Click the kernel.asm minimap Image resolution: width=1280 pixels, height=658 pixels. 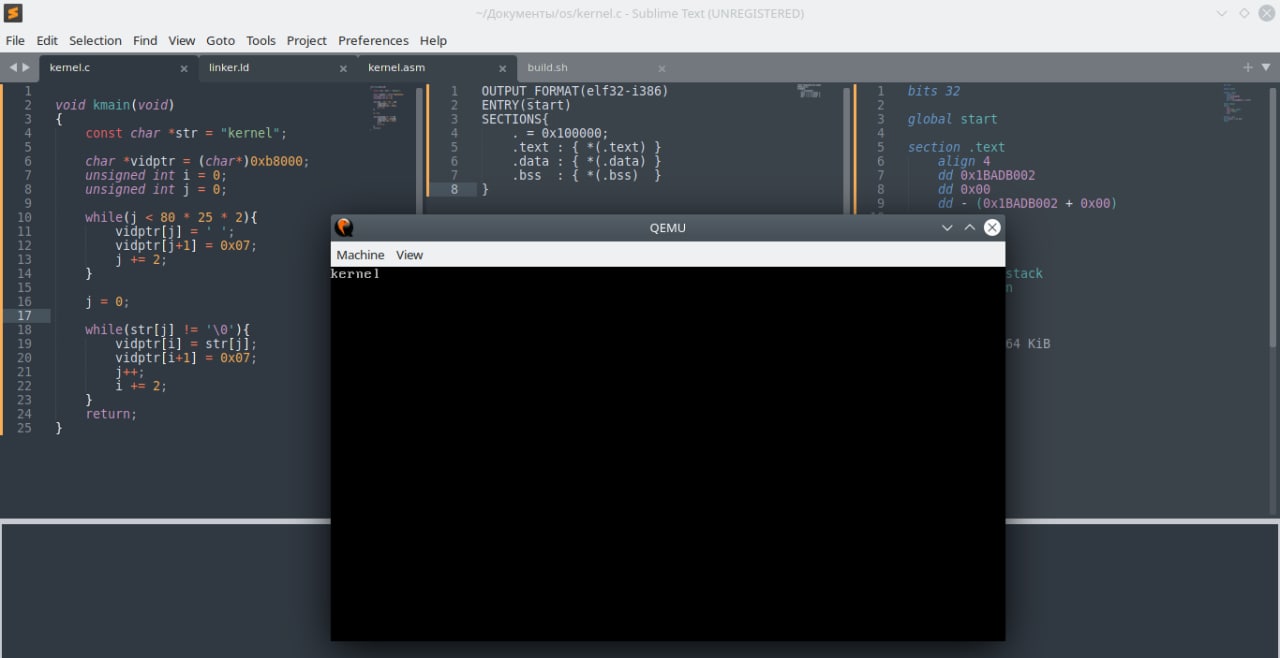[1238, 102]
